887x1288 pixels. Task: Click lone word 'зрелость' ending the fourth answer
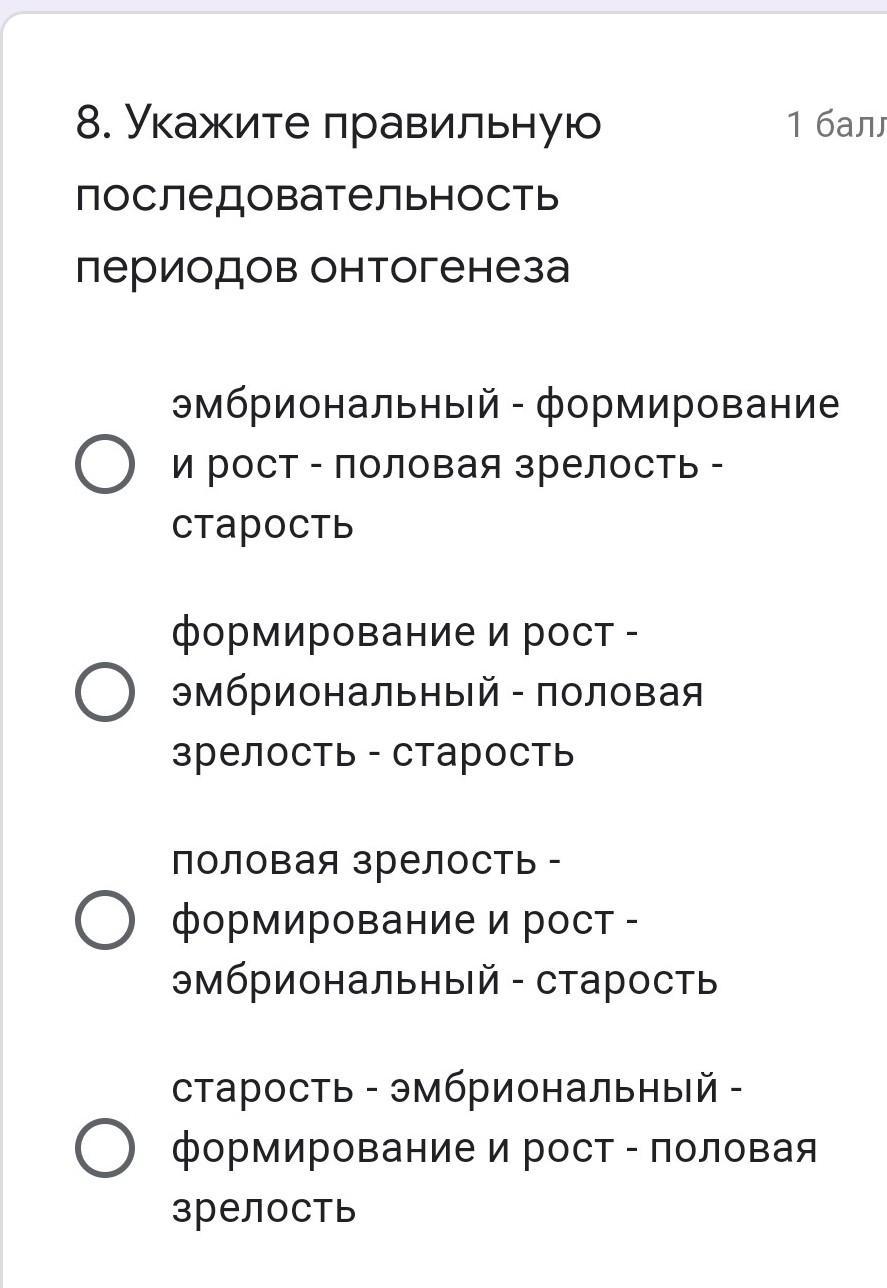[x=263, y=1208]
